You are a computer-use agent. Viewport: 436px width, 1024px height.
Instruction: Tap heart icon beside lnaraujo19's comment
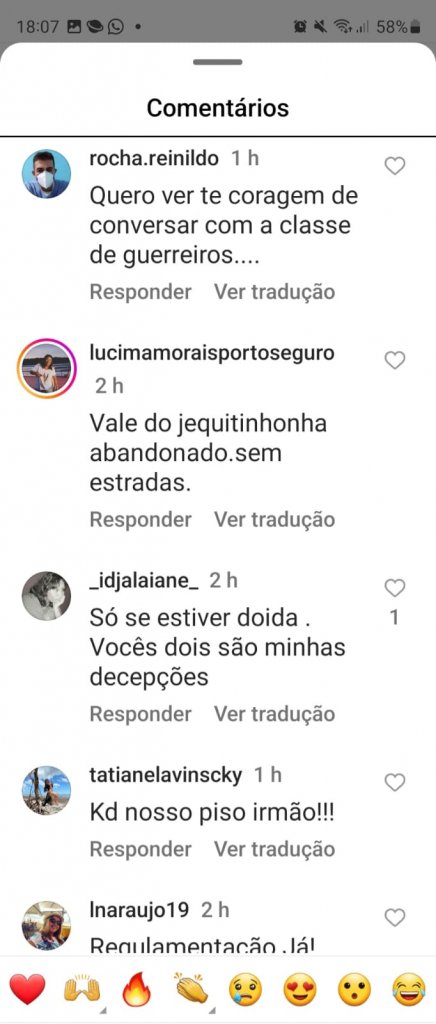394,918
